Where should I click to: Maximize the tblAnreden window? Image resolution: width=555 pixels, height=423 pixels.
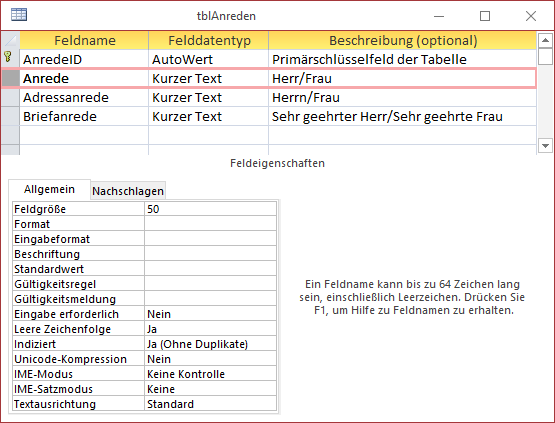tap(485, 16)
